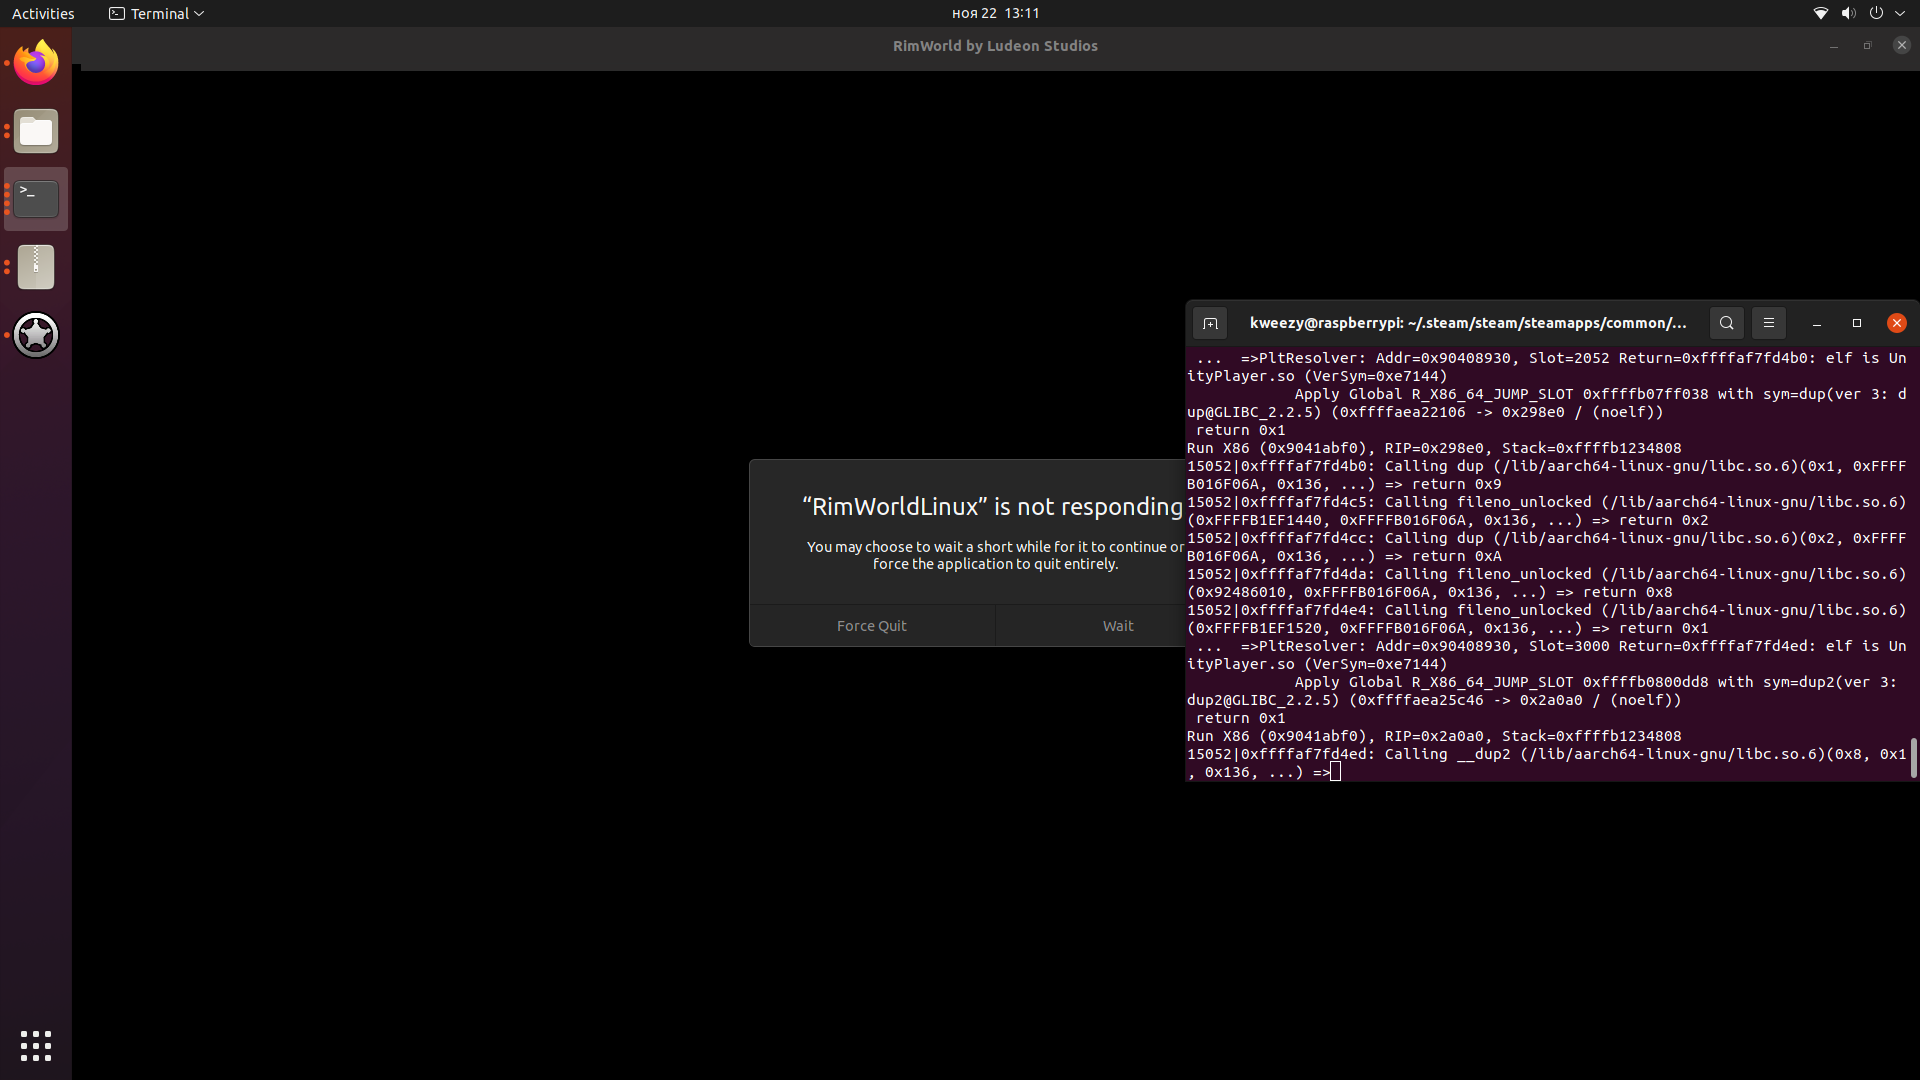Open the Files app in the dock
This screenshot has width=1920, height=1080.
tap(36, 131)
